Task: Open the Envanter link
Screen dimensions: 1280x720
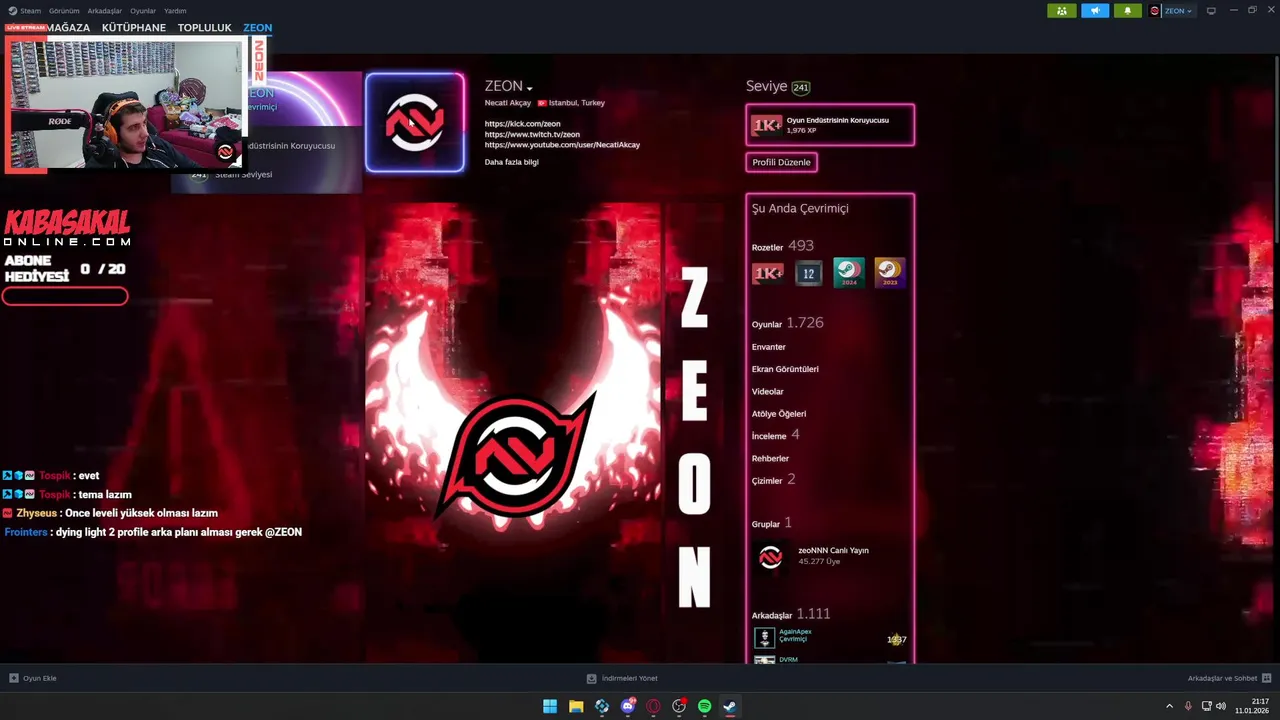Action: pyautogui.click(x=769, y=347)
